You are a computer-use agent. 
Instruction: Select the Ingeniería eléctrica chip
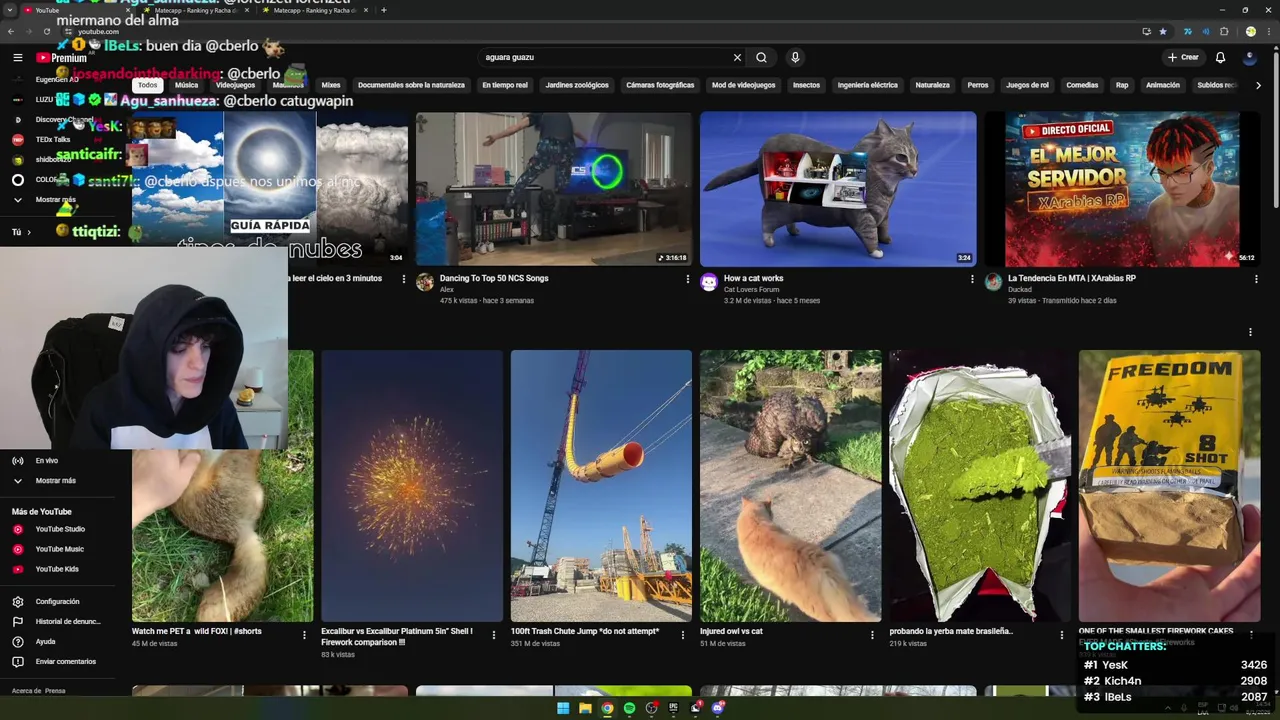pyautogui.click(x=868, y=85)
